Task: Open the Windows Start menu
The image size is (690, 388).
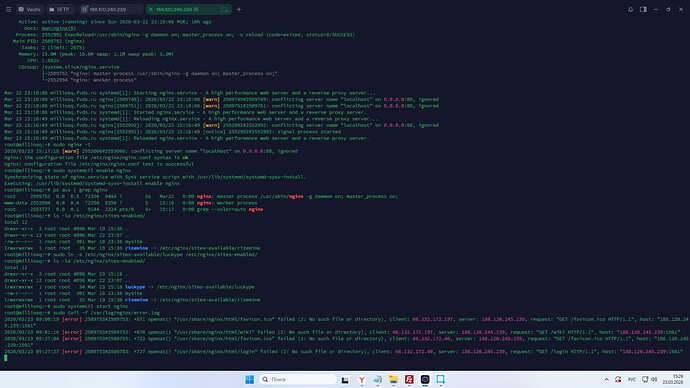Action: (x=249, y=379)
